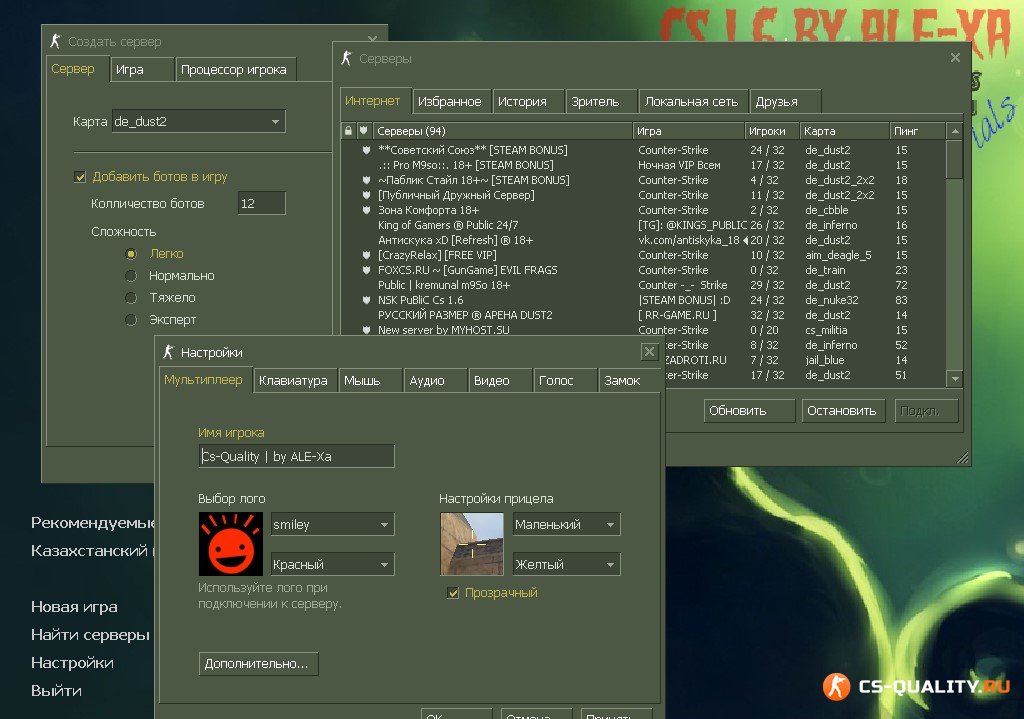
Task: Switch to the Избранное tab
Action: 450,101
